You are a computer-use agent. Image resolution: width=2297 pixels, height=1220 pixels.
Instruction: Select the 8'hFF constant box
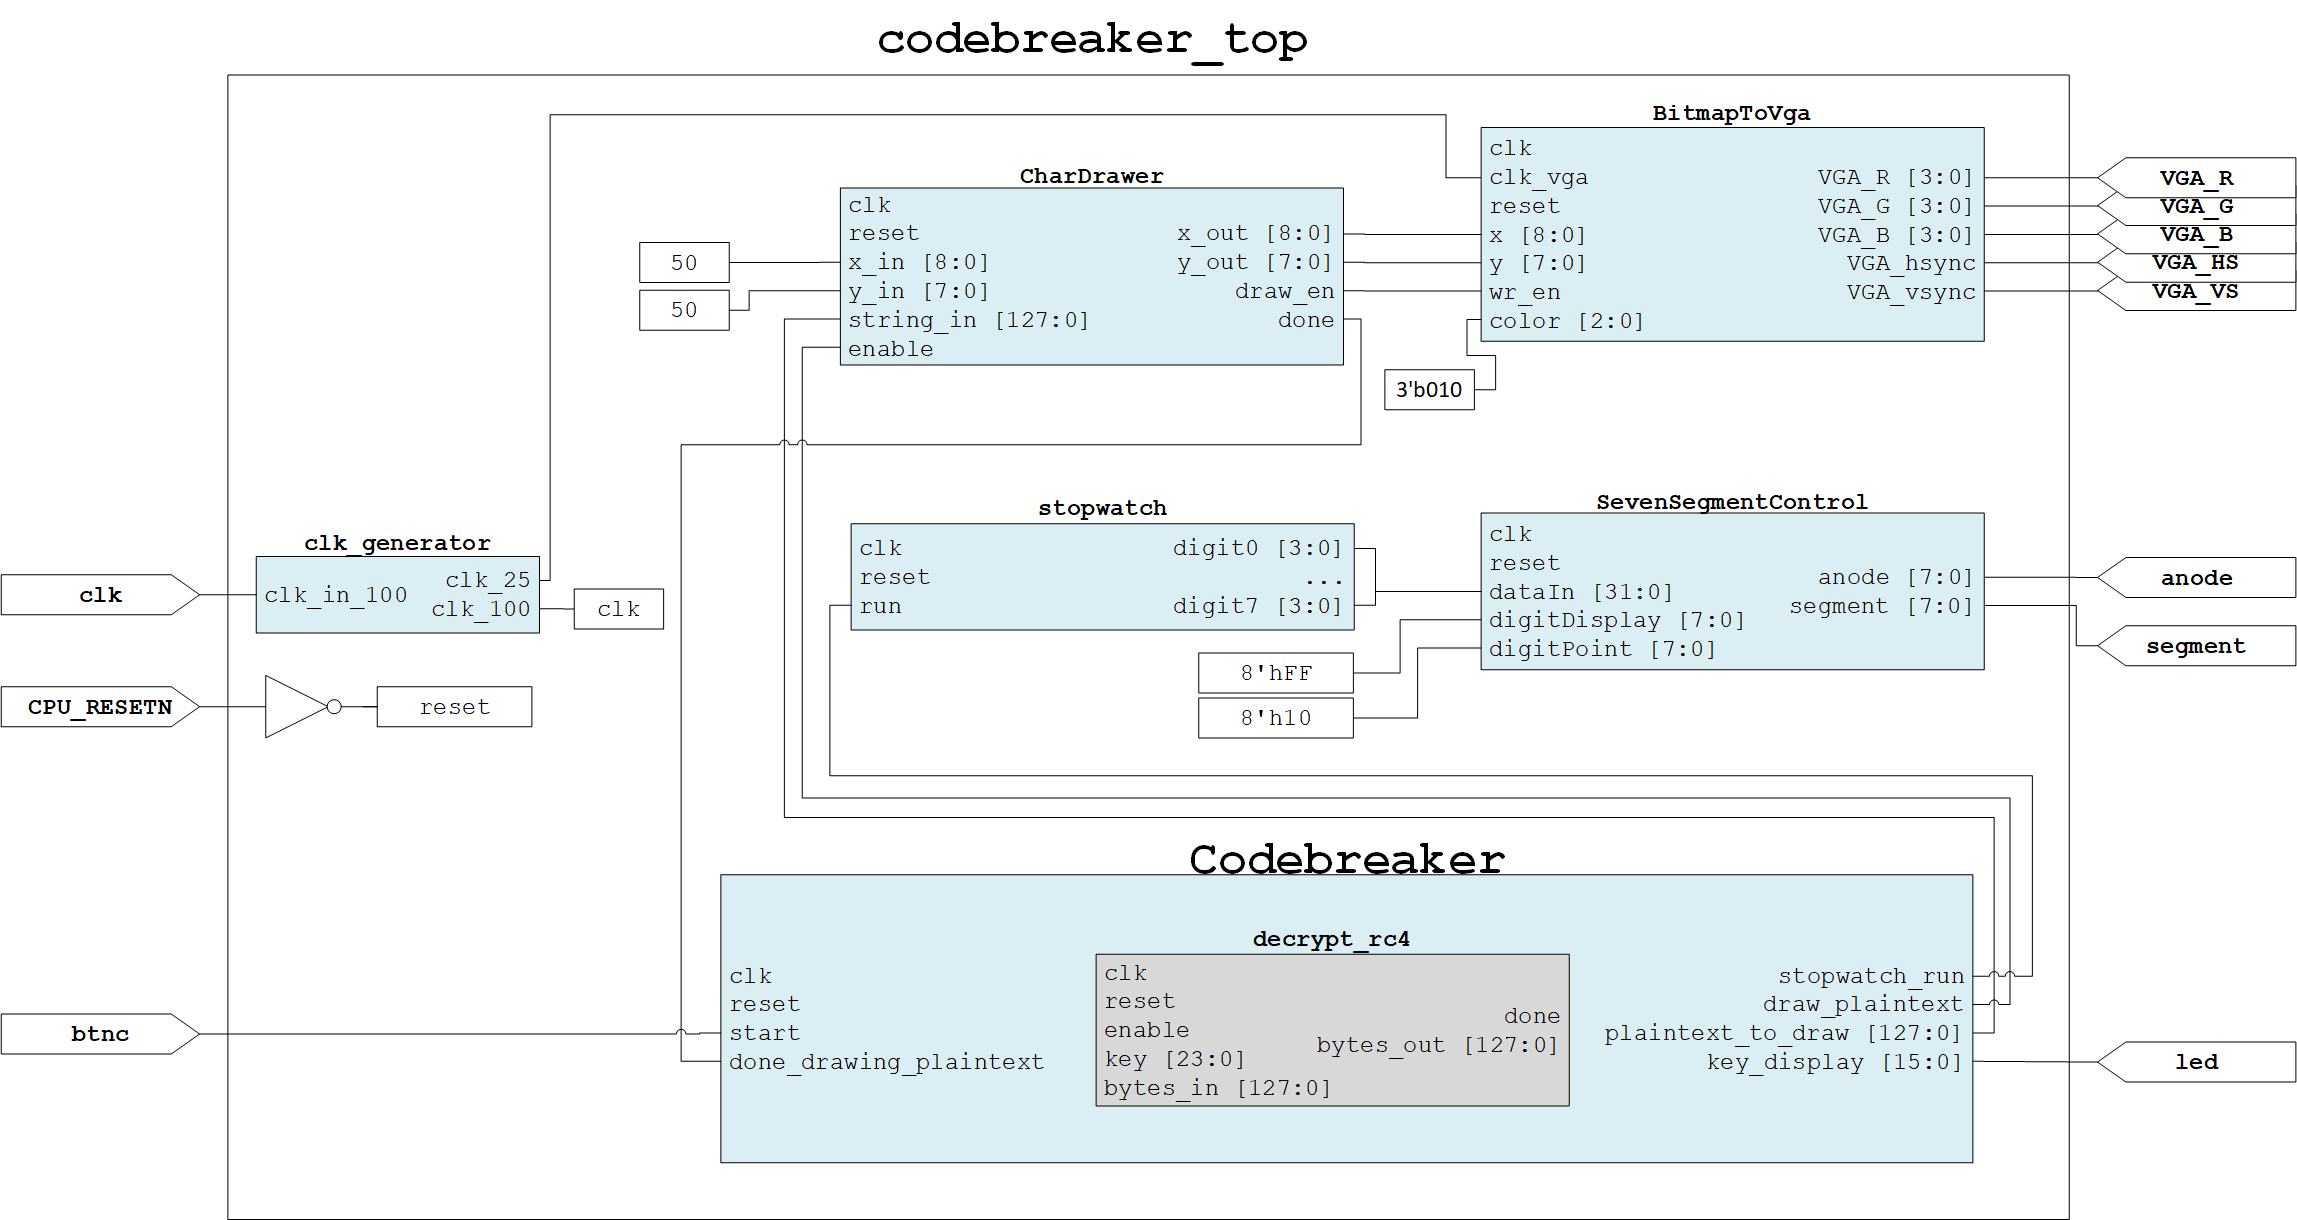1276,673
